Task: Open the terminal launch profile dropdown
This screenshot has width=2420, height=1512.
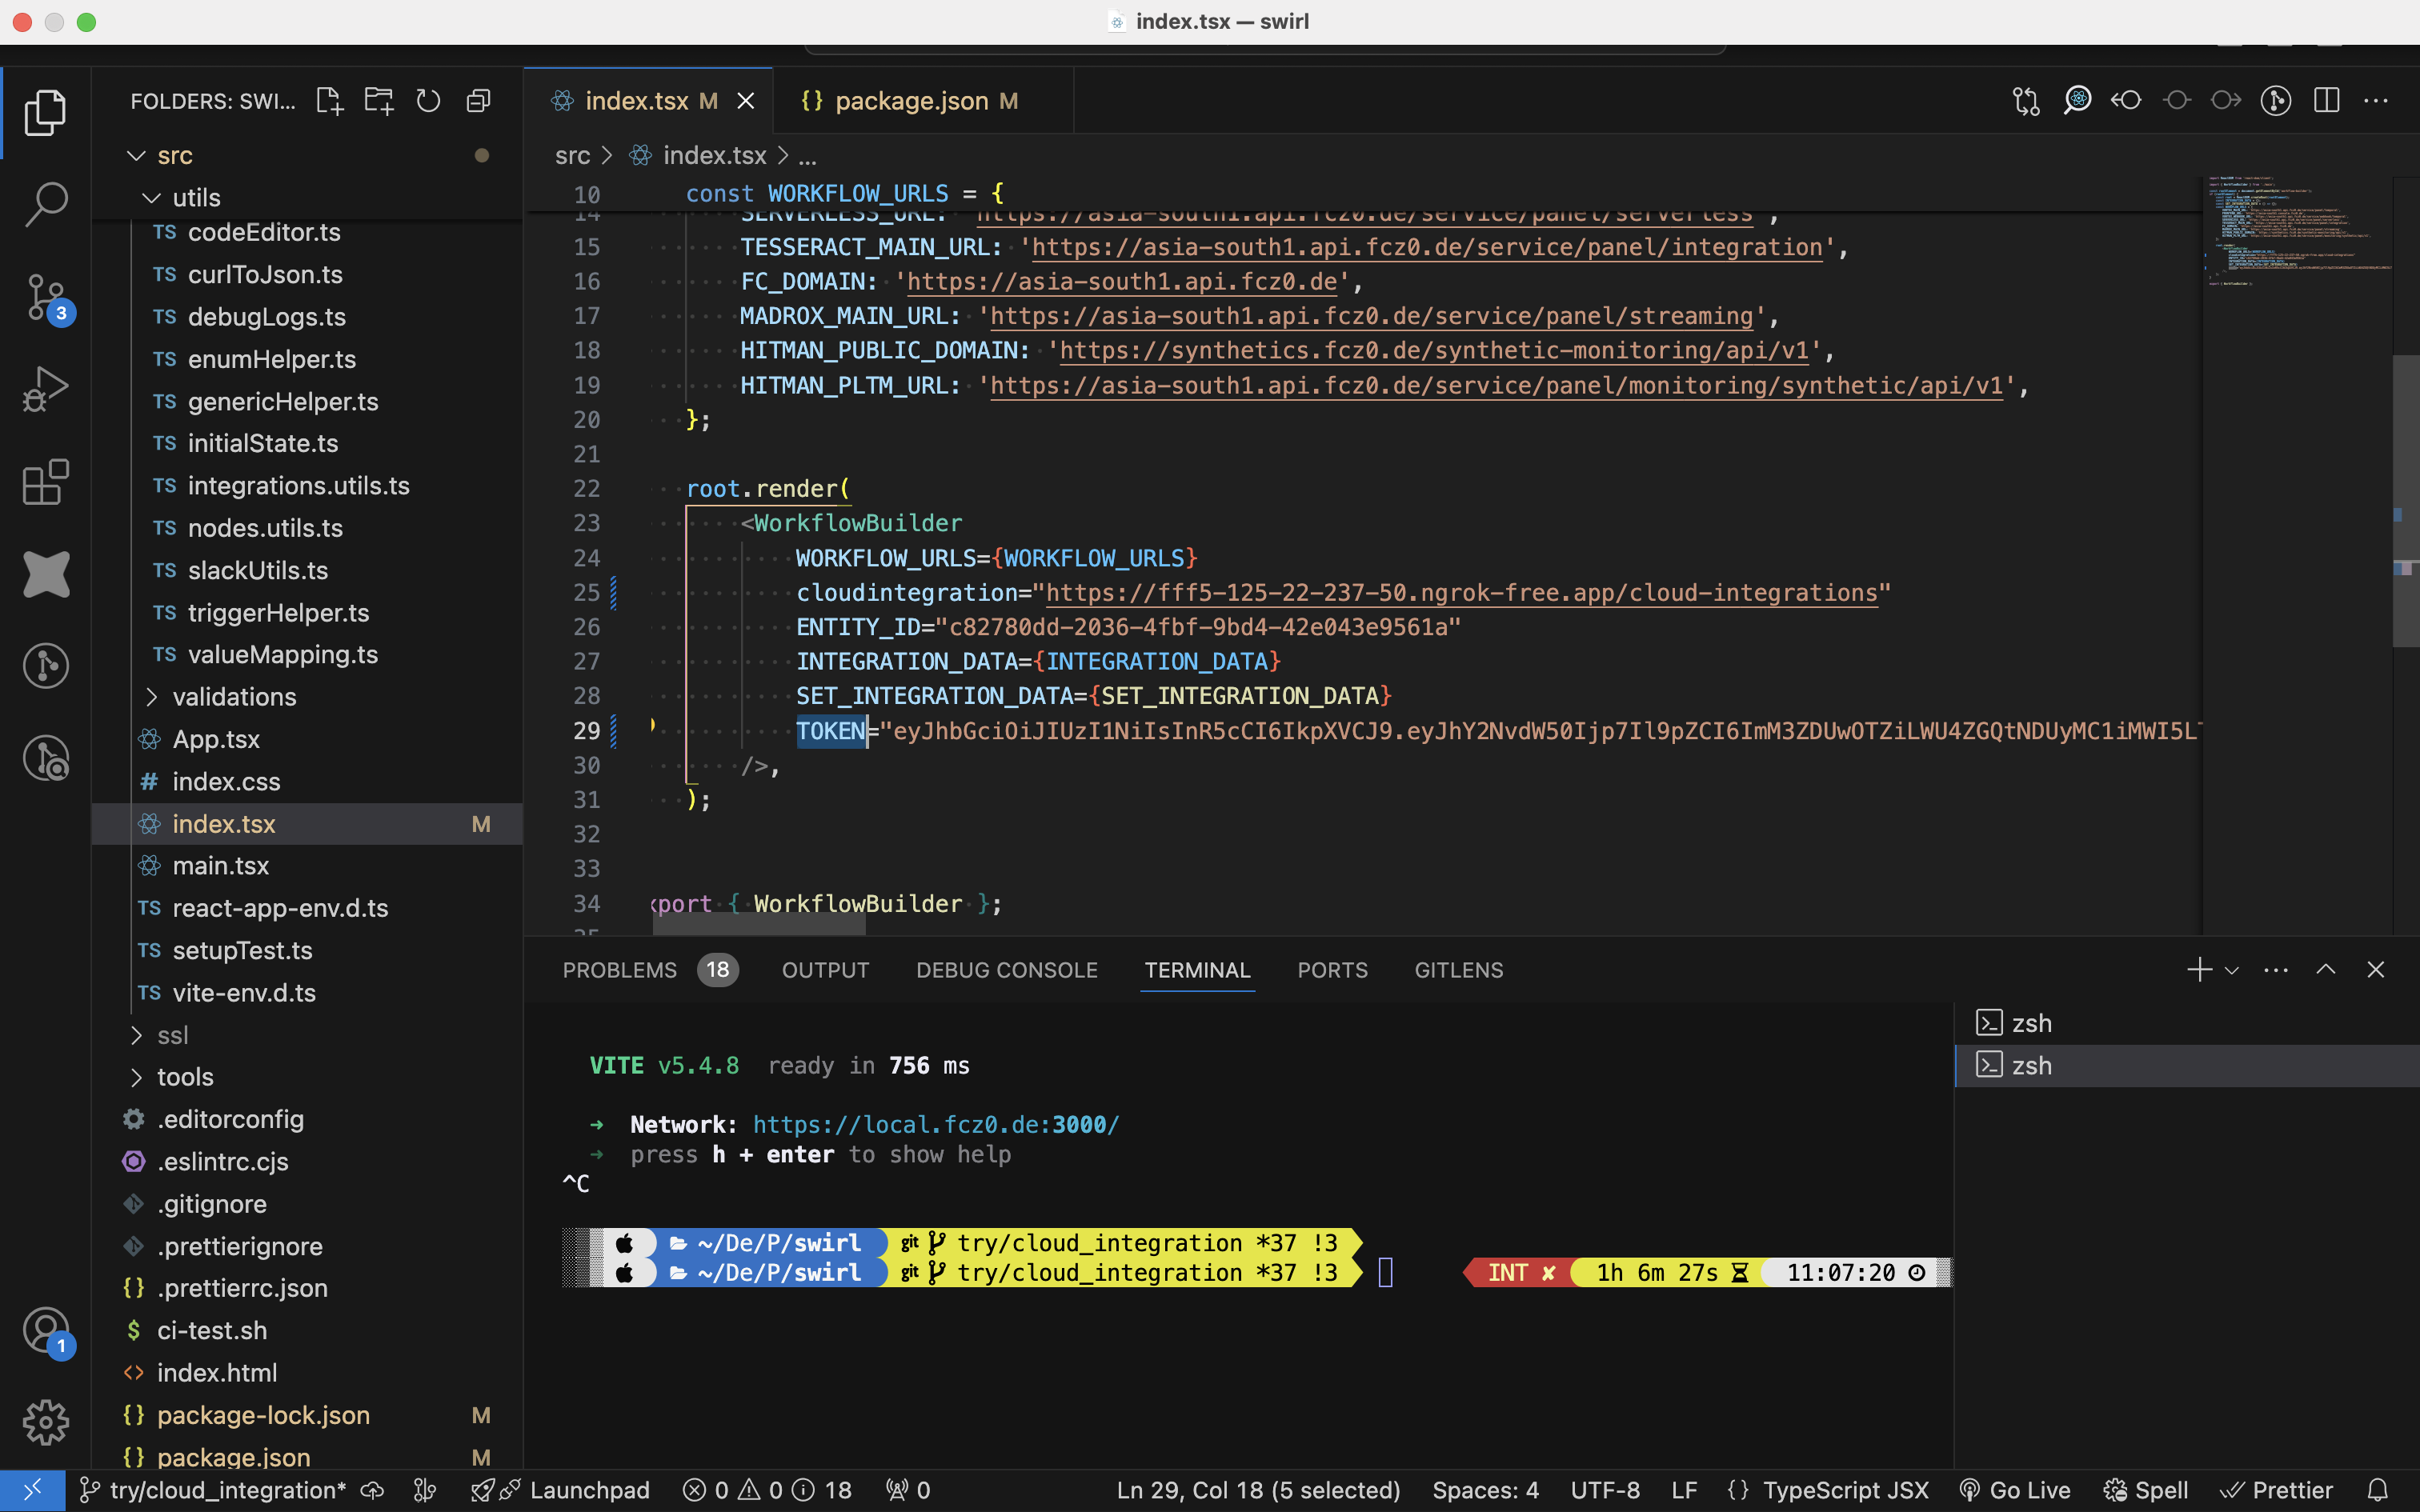Action: (2232, 970)
